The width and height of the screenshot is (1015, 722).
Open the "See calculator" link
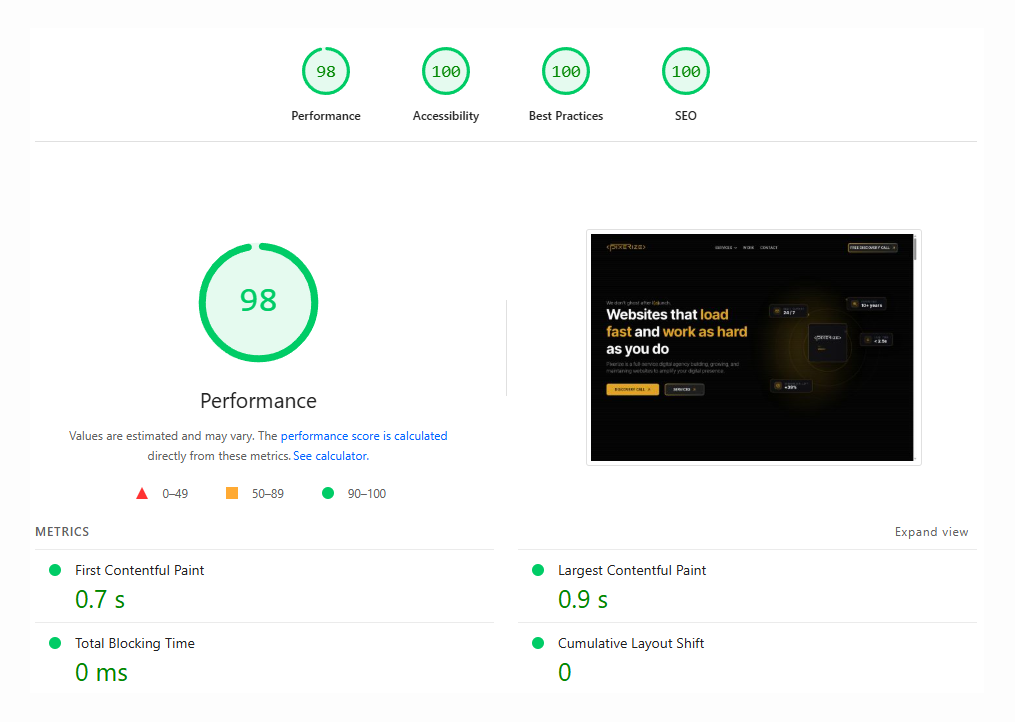[x=330, y=456]
